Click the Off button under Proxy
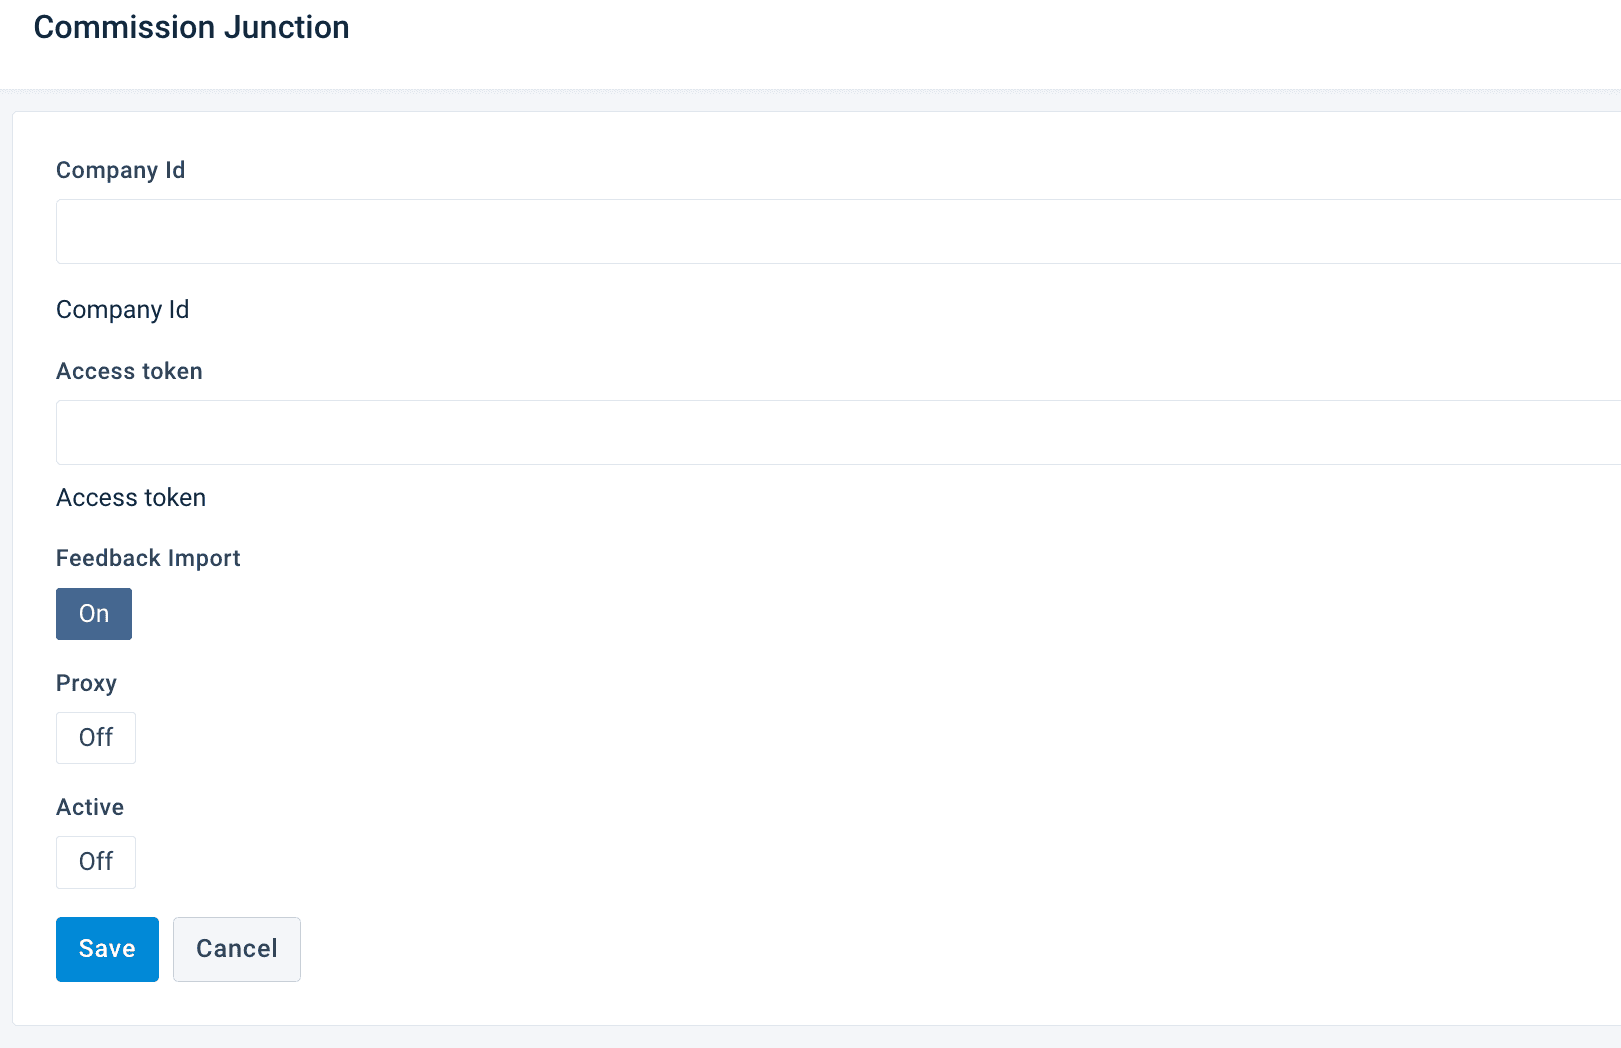This screenshot has height=1048, width=1621. [x=96, y=738]
